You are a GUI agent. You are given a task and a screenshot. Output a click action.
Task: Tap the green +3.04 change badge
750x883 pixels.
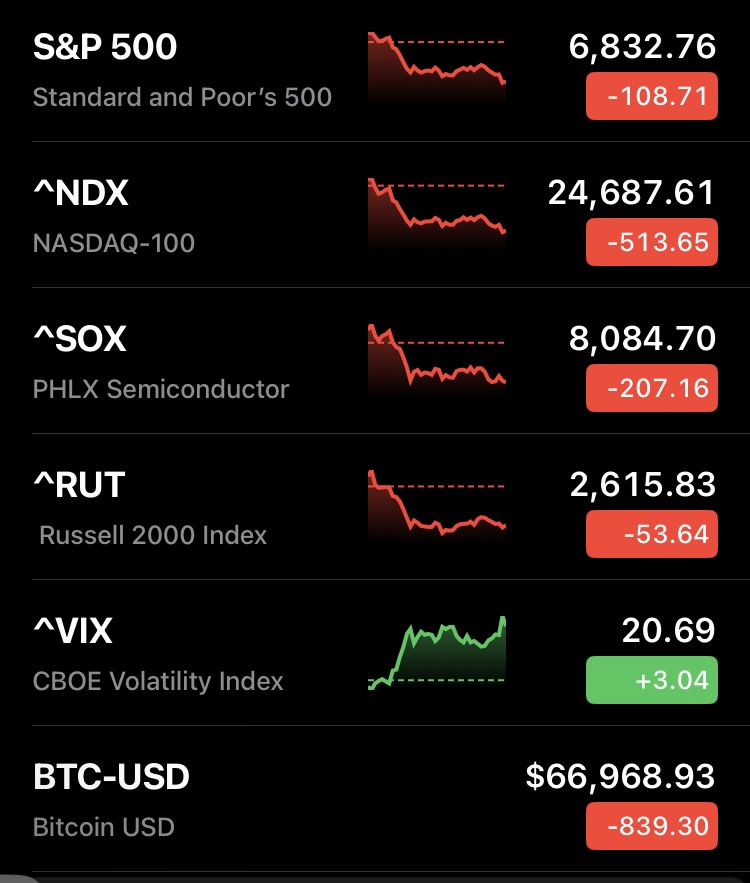tap(651, 681)
